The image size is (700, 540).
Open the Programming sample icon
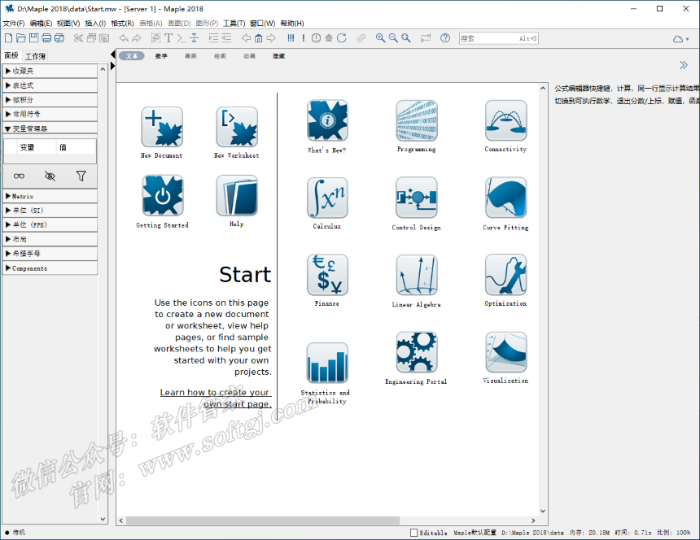pos(417,120)
